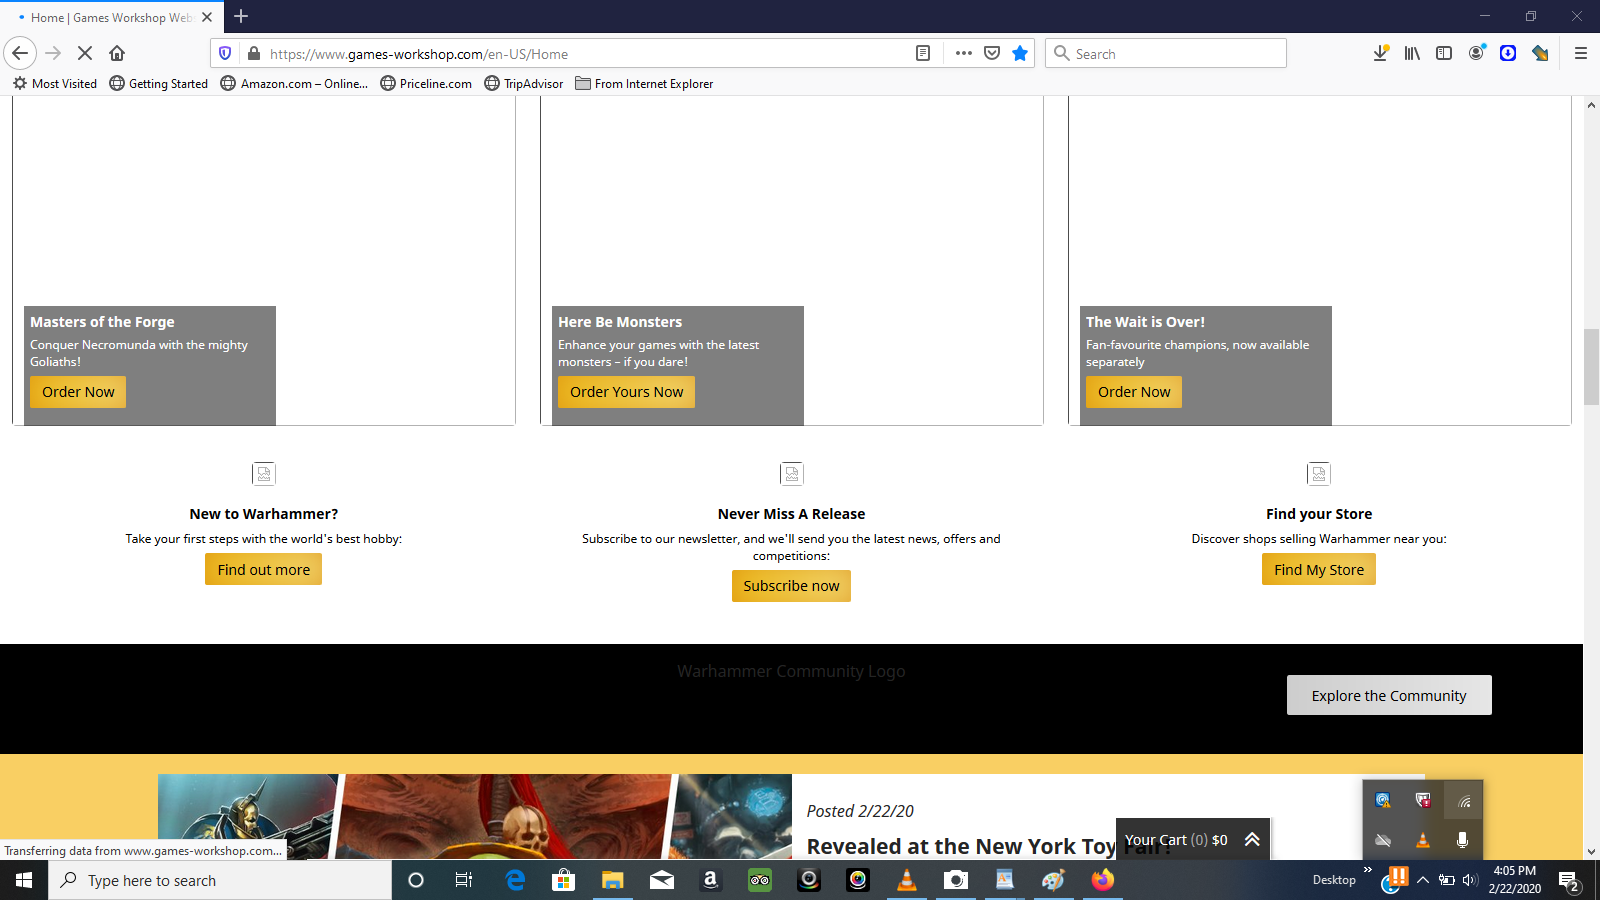The width and height of the screenshot is (1600, 900).
Task: Open Priceline.com bookmark
Action: 426,83
